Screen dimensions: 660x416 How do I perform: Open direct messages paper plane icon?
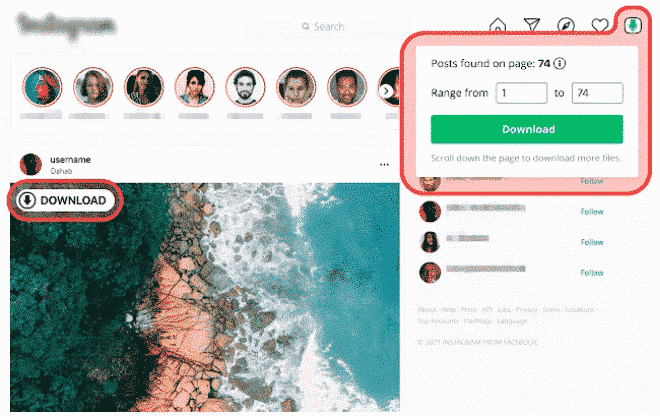[532, 25]
